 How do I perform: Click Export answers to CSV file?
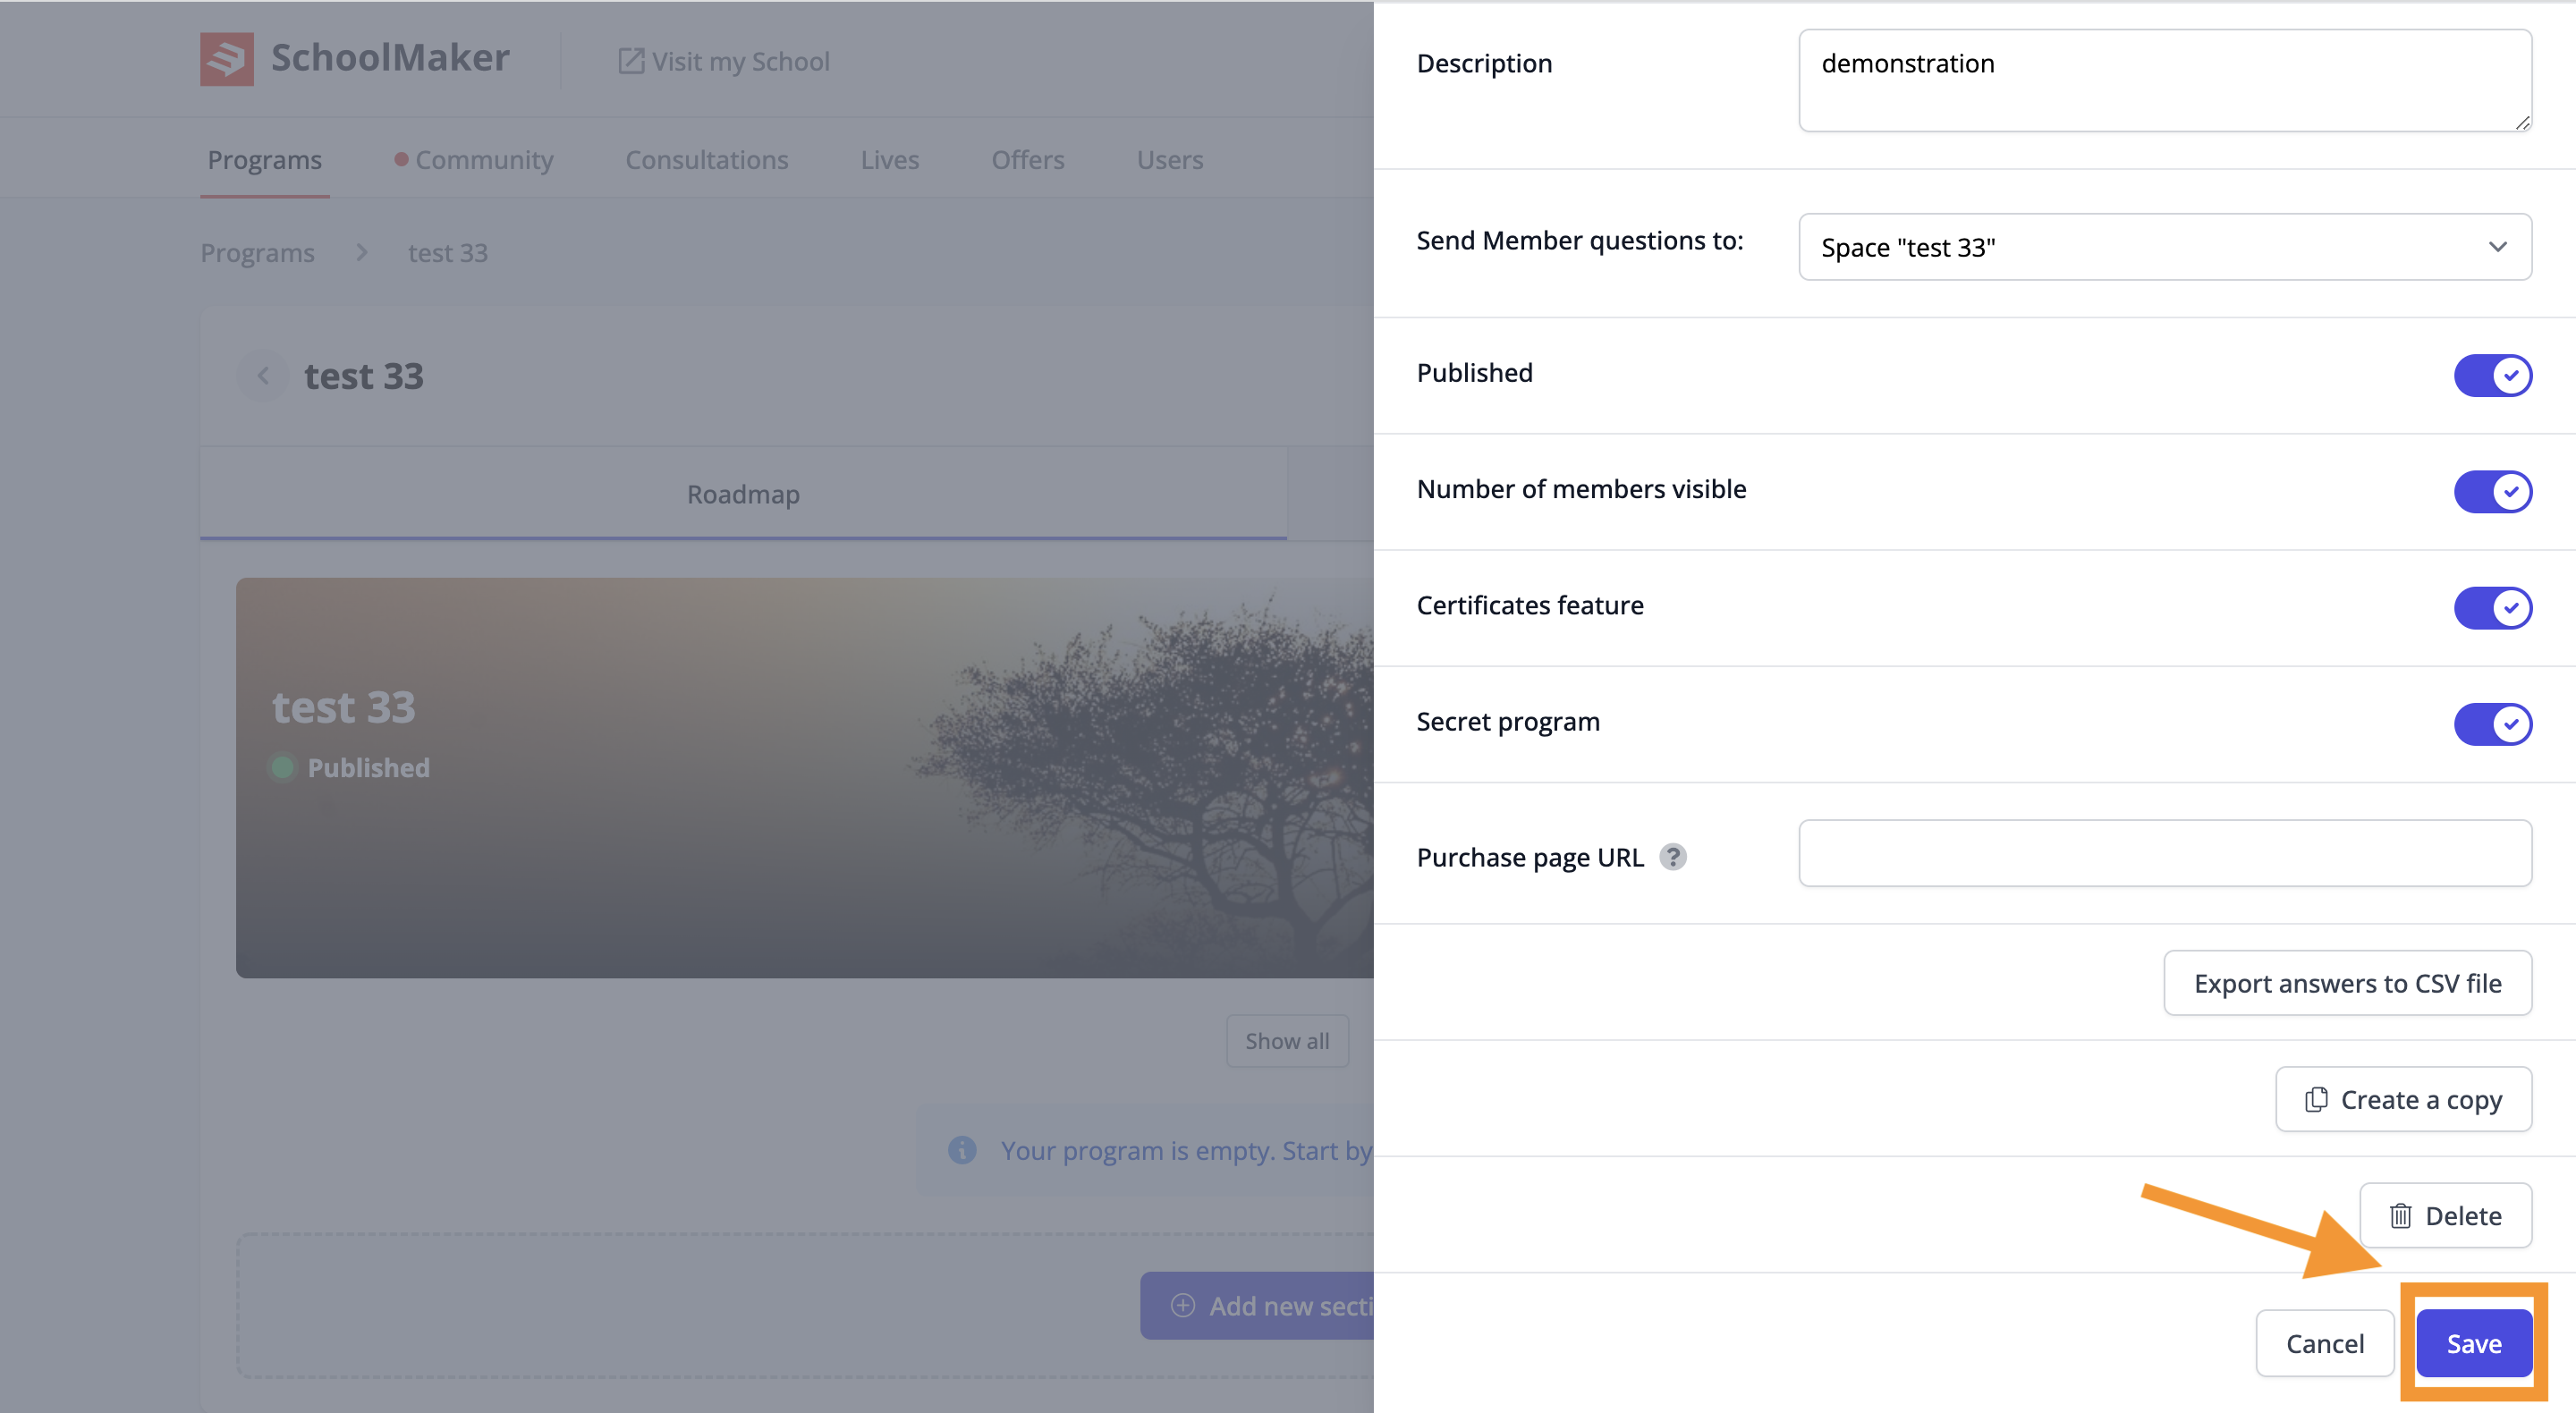click(x=2348, y=983)
